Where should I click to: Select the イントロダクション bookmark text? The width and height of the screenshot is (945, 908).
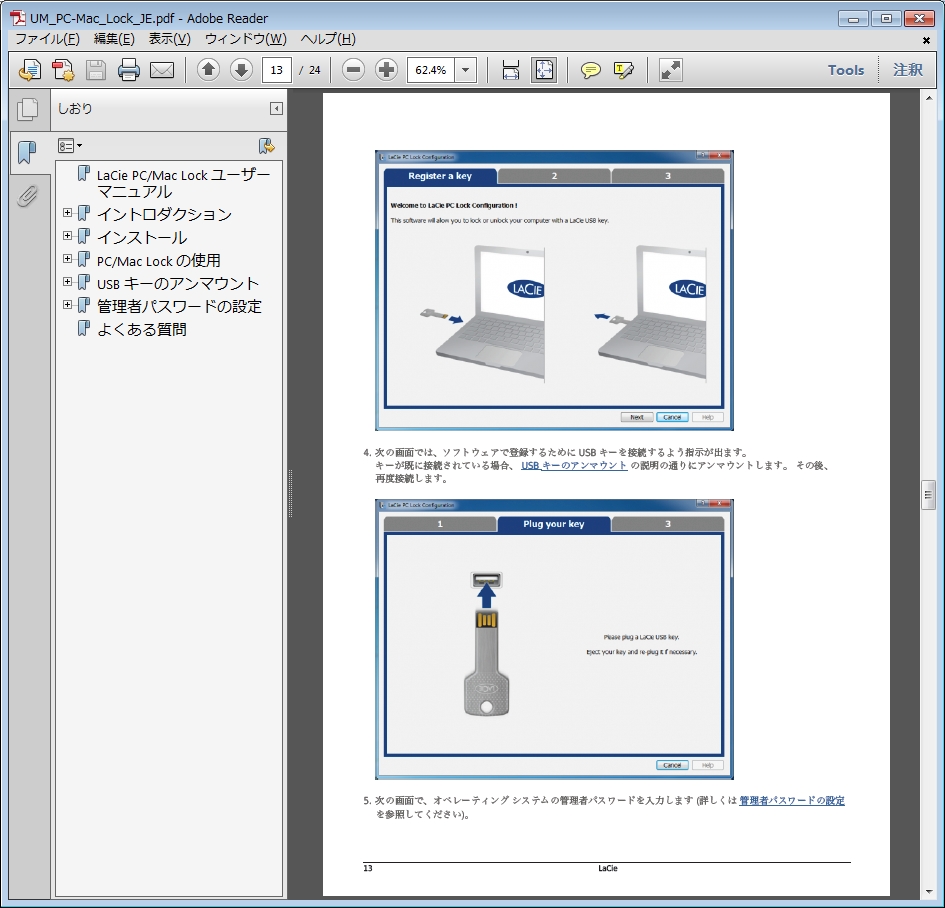tap(164, 215)
